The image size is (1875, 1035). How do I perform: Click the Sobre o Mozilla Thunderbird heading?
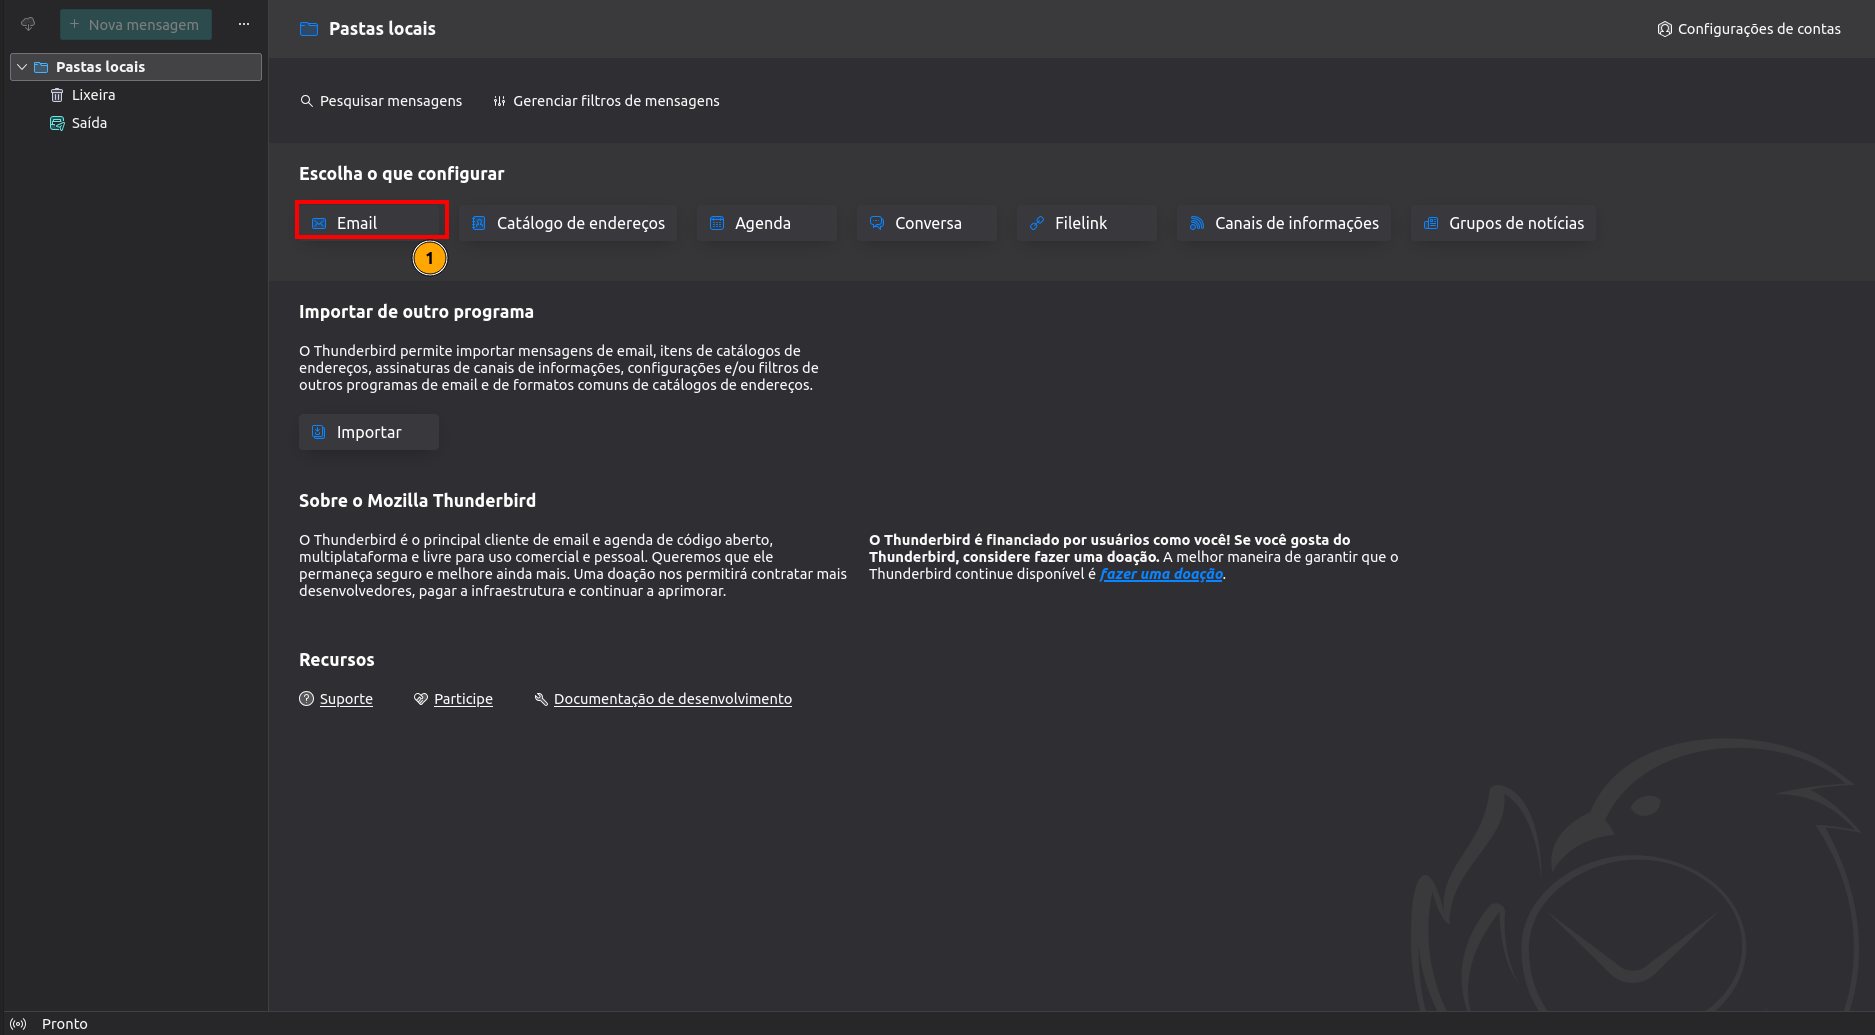click(x=417, y=501)
